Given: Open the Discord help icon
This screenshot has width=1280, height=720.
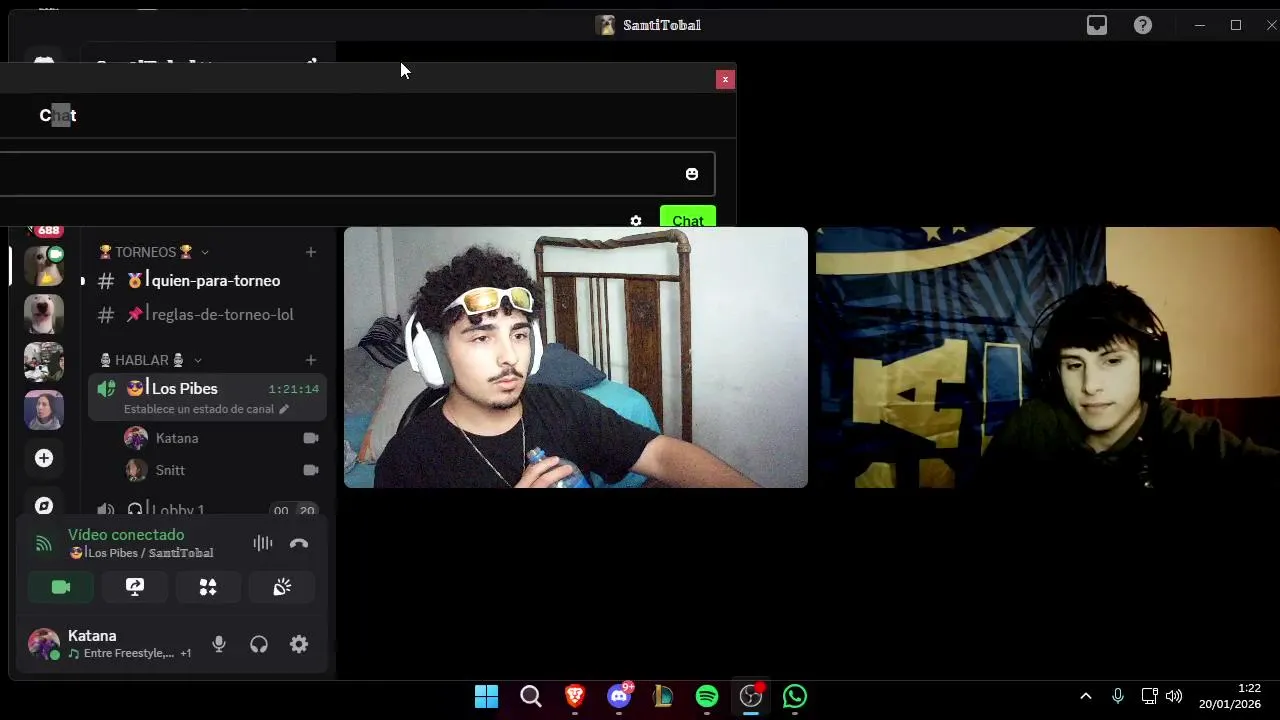Looking at the screenshot, I should pos(1143,26).
